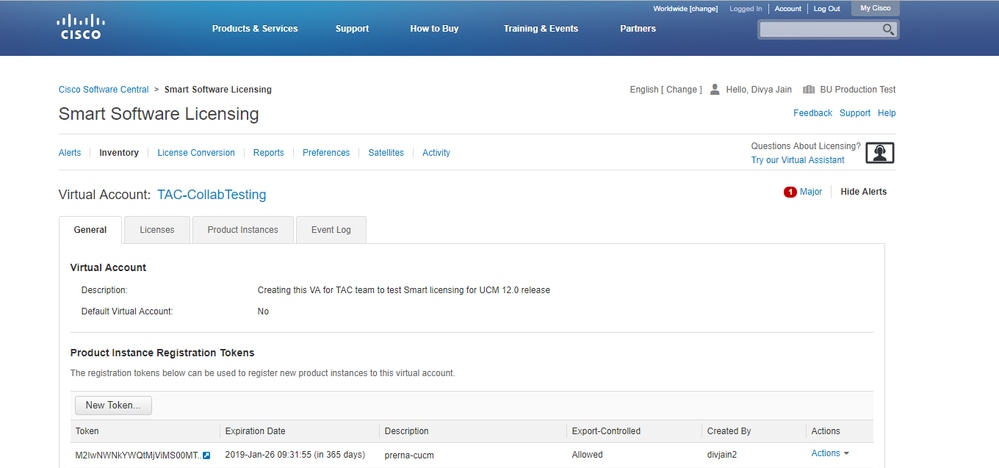
Task: Expand Actions dropdown for prerna-cucm token
Action: coord(830,453)
